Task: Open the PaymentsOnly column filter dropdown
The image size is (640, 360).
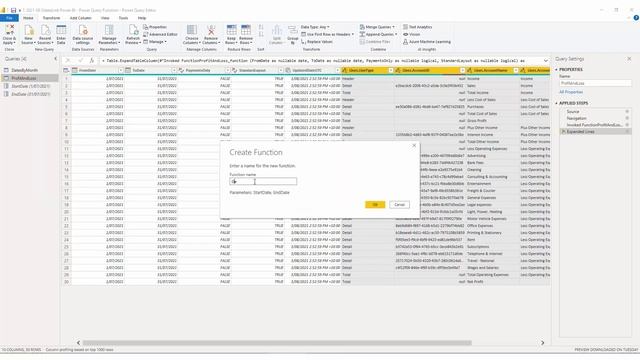Action: pos(227,71)
